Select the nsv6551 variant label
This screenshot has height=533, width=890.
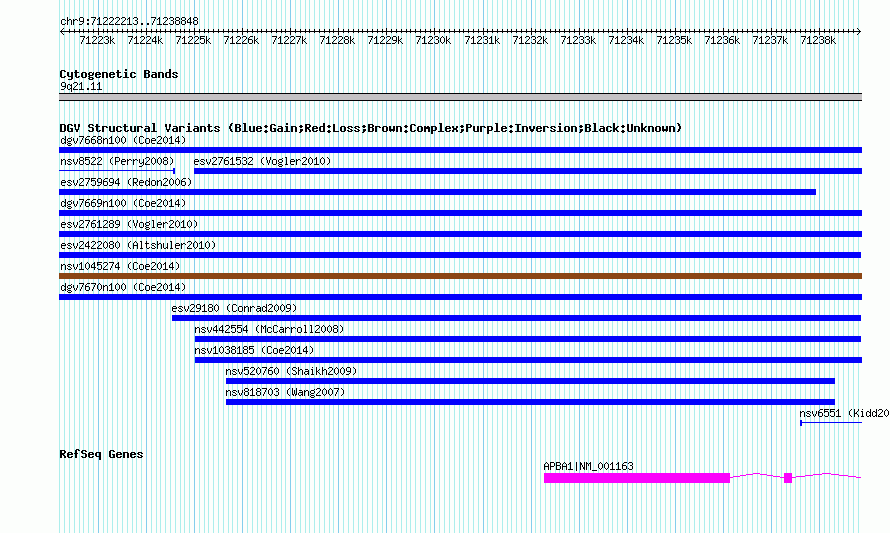pos(844,413)
